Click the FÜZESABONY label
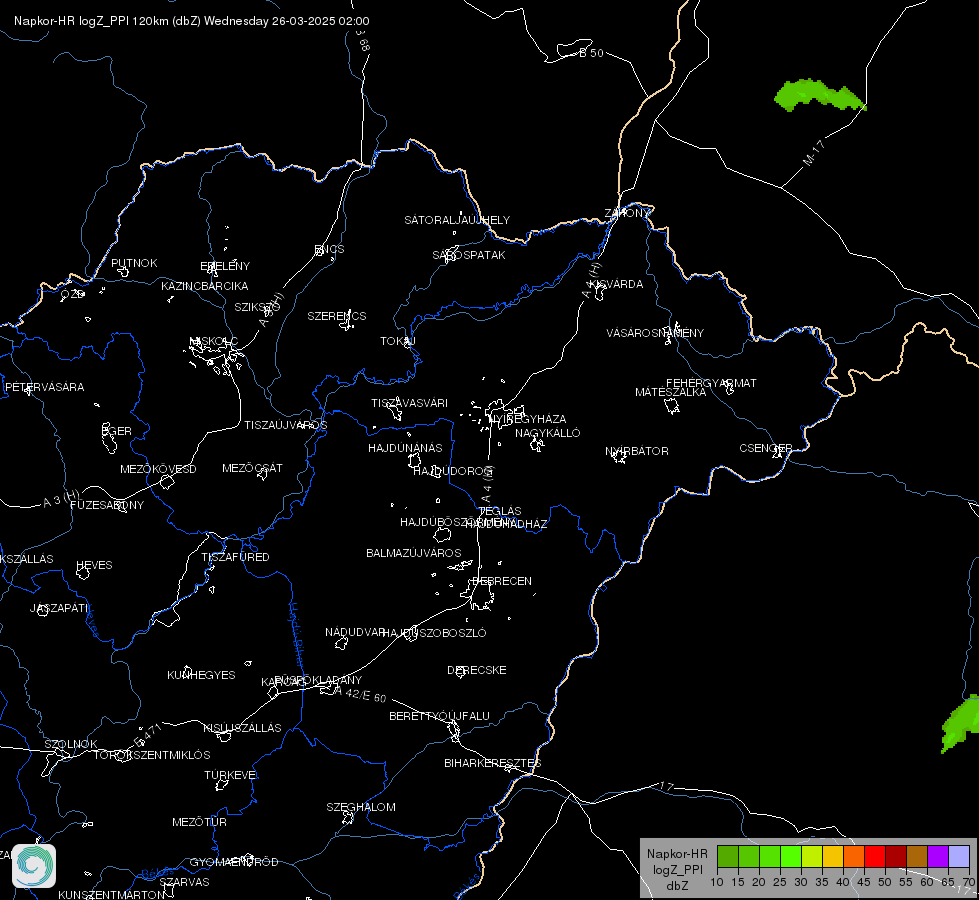Viewport: 979px width, 900px height. click(x=107, y=505)
